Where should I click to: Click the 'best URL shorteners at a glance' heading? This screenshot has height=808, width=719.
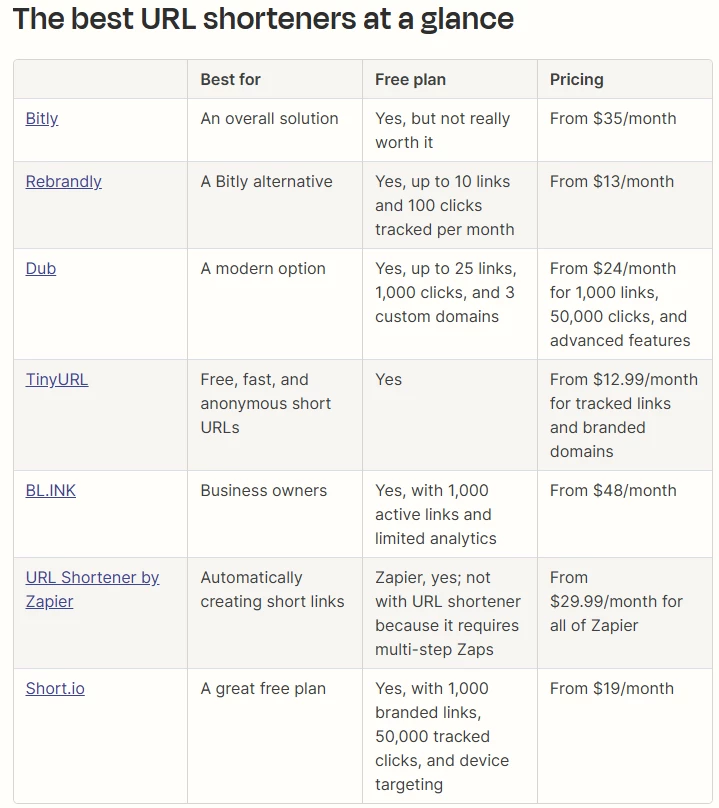263,19
